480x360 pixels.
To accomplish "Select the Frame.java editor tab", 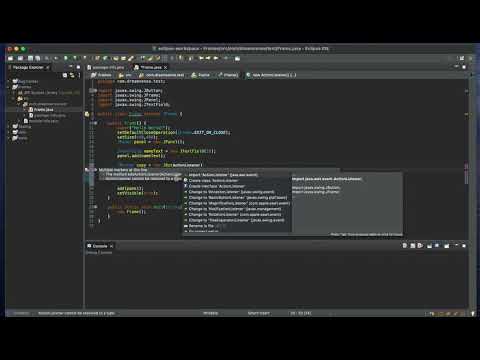I will tap(150, 67).
